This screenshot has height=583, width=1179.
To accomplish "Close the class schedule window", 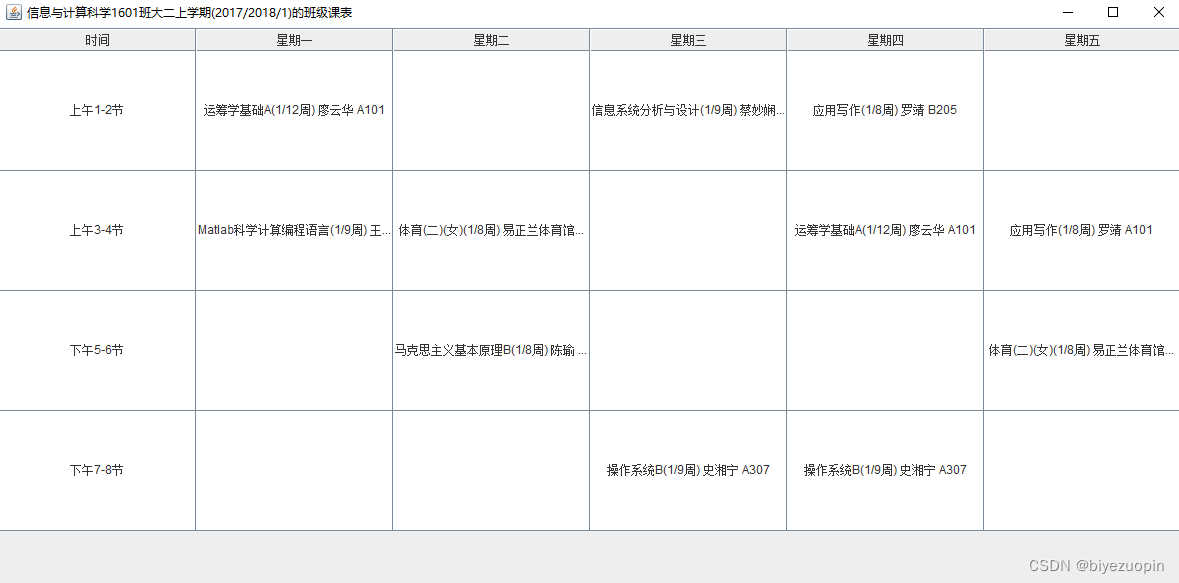I will [x=1158, y=12].
